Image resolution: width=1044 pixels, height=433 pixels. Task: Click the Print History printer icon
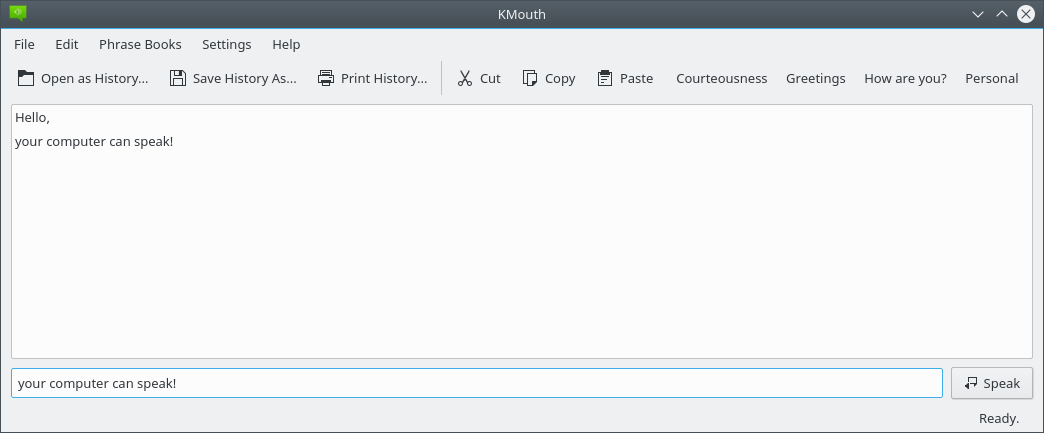coord(326,78)
